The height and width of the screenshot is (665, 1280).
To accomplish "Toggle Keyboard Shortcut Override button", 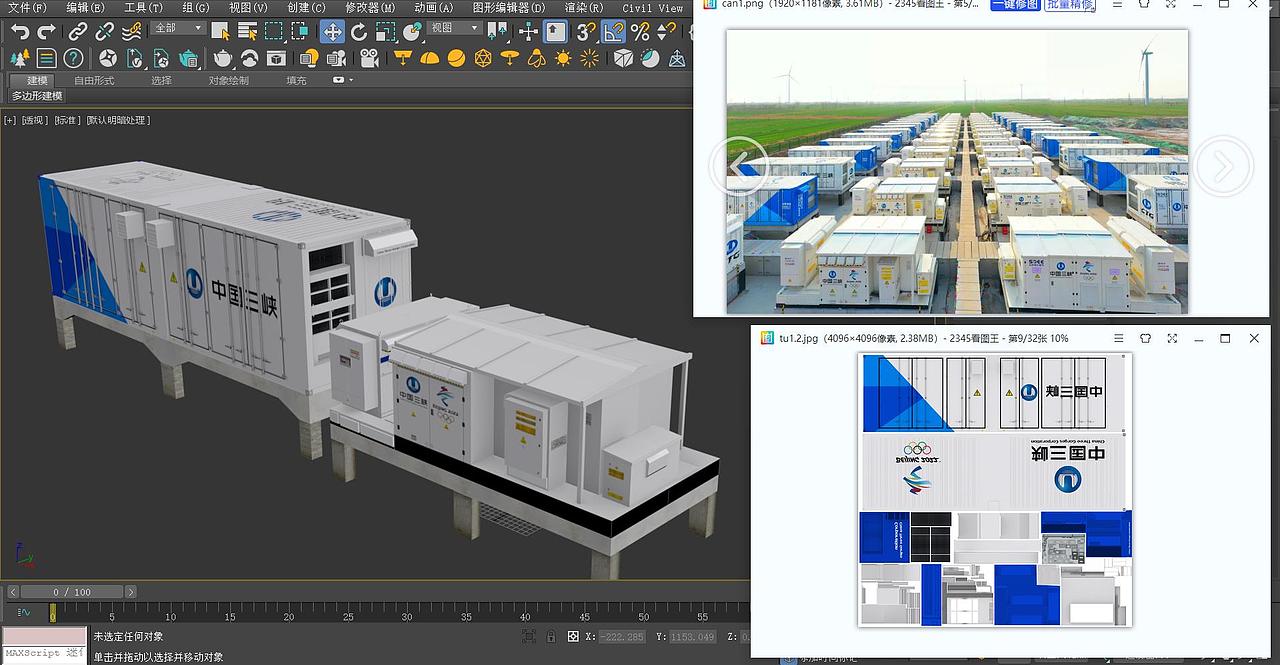I will (555, 31).
